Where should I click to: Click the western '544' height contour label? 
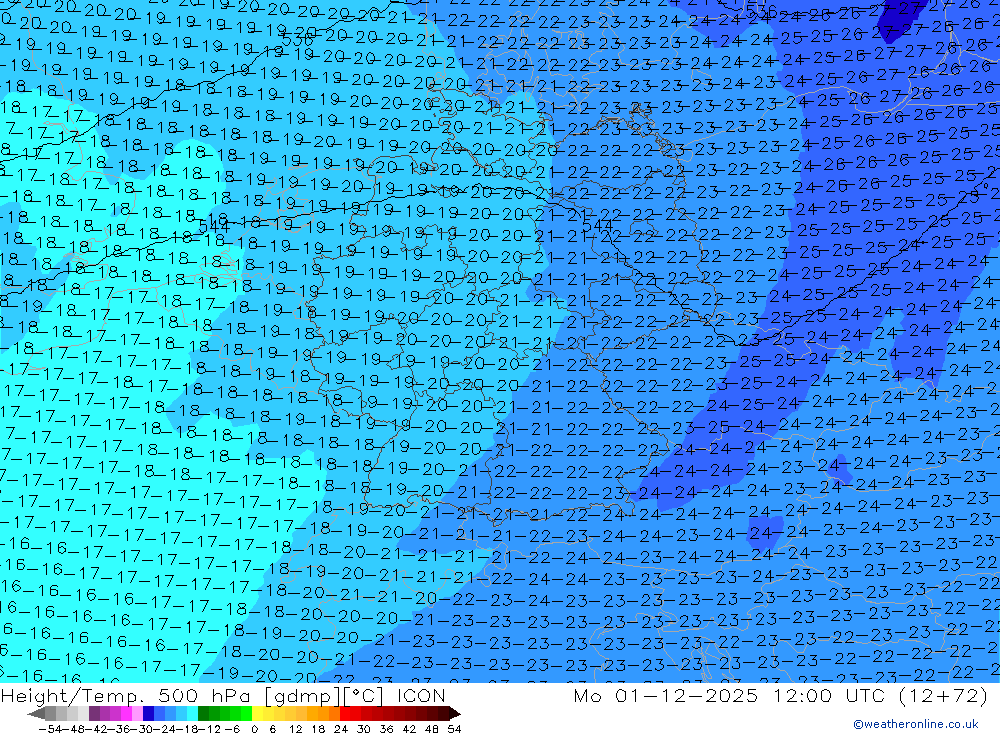pos(214,226)
